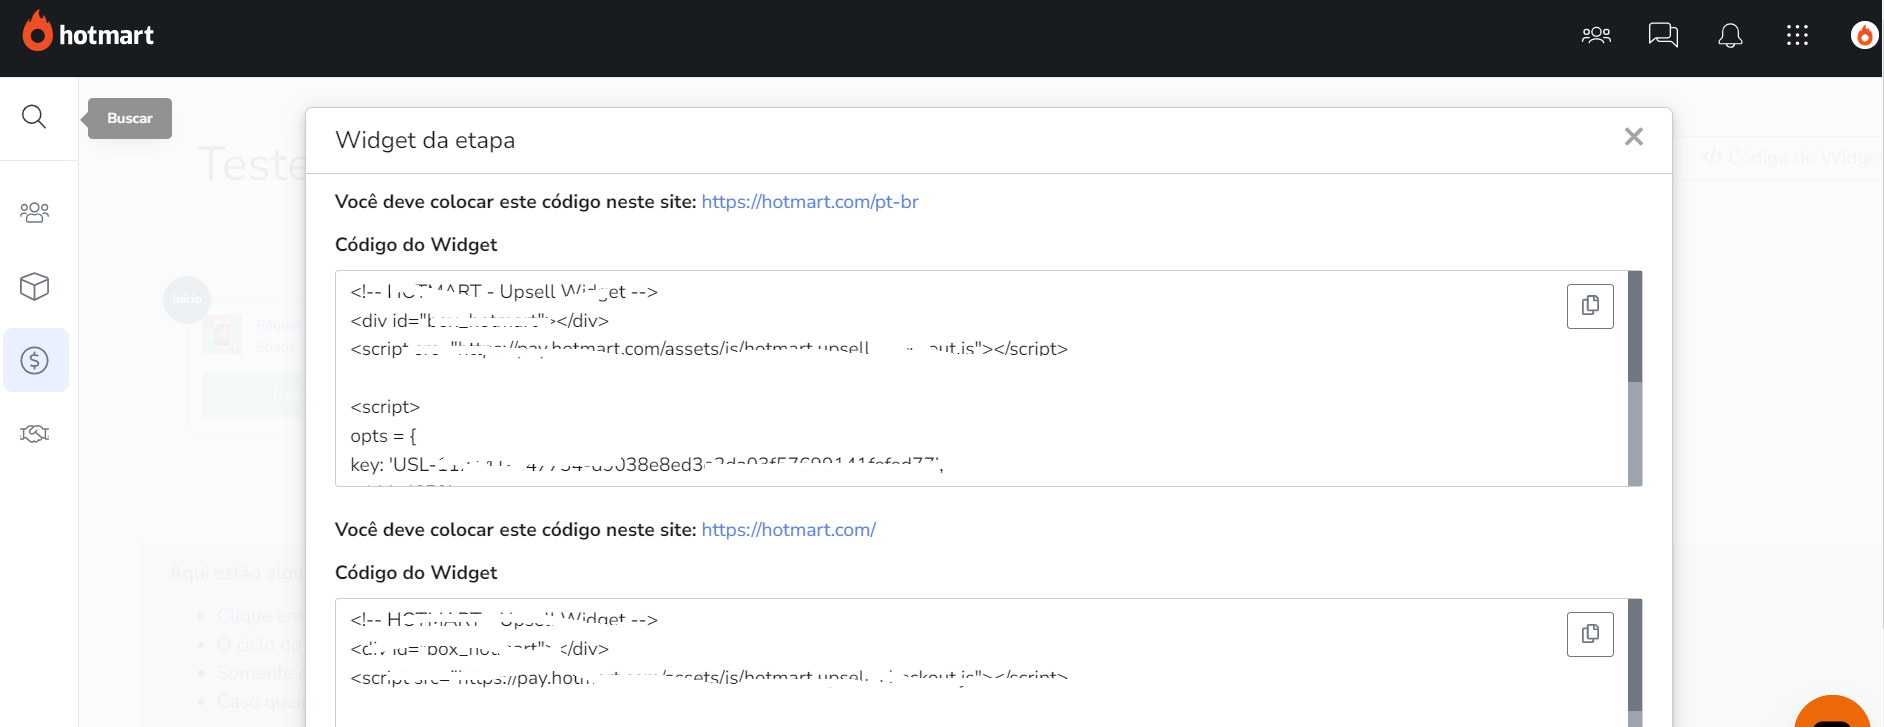Open the orange chat support bubble
This screenshot has height=727, width=1884.
[x=1832, y=712]
